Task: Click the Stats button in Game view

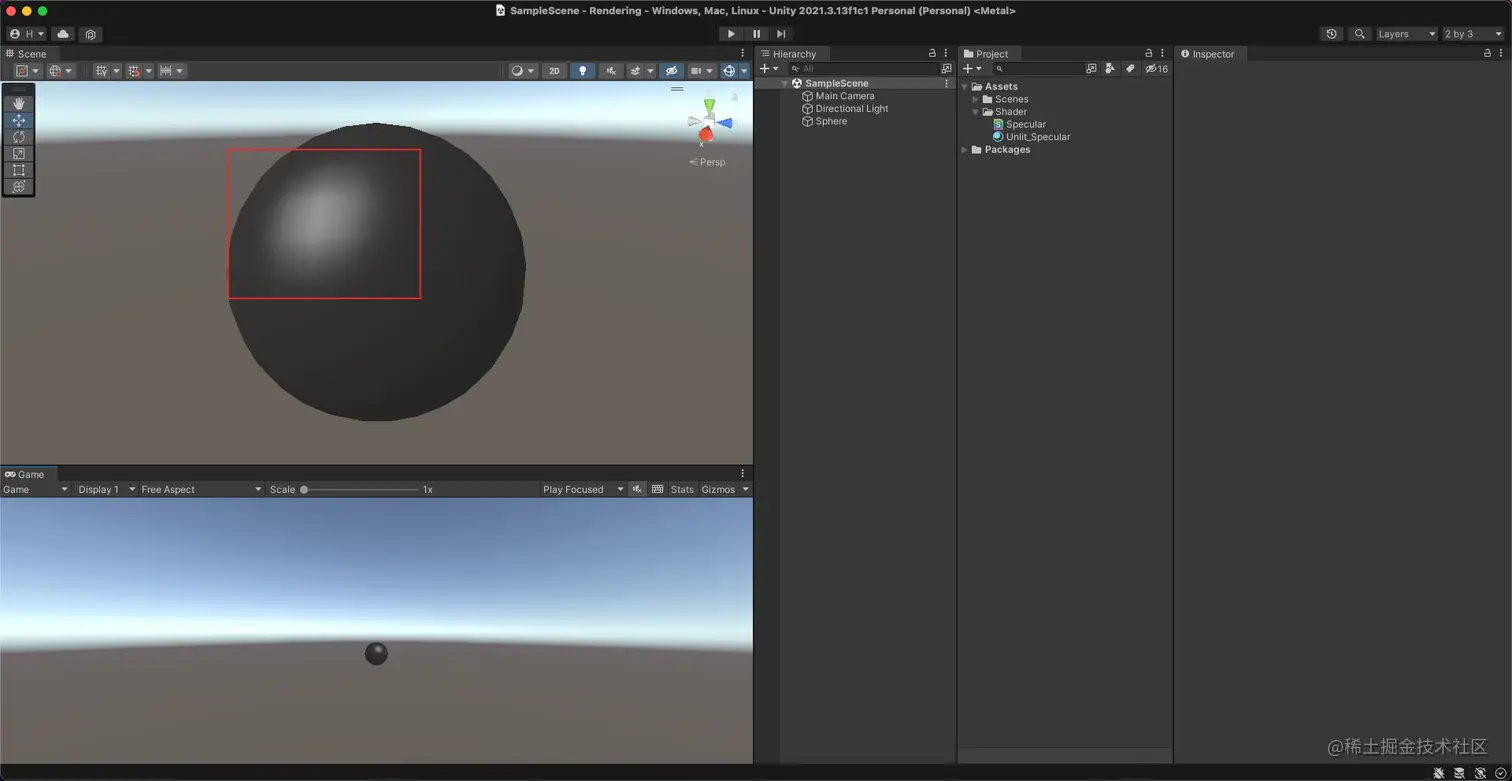Action: pyautogui.click(x=682, y=489)
